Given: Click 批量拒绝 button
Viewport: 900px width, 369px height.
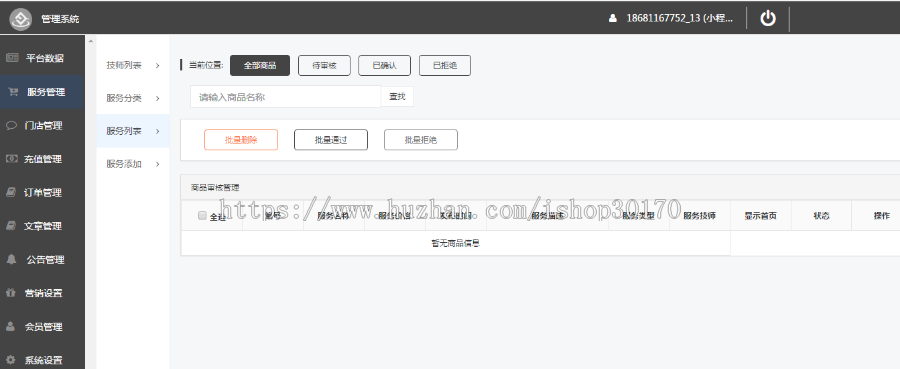Looking at the screenshot, I should (x=421, y=139).
